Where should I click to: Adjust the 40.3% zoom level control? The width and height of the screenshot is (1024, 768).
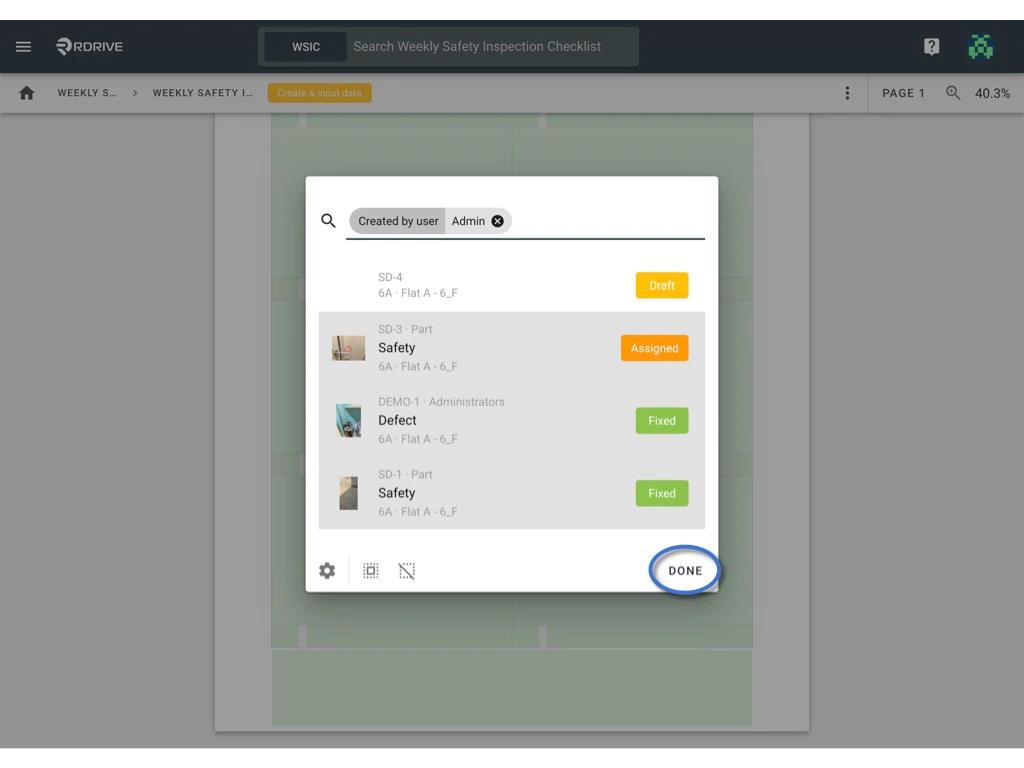click(993, 92)
